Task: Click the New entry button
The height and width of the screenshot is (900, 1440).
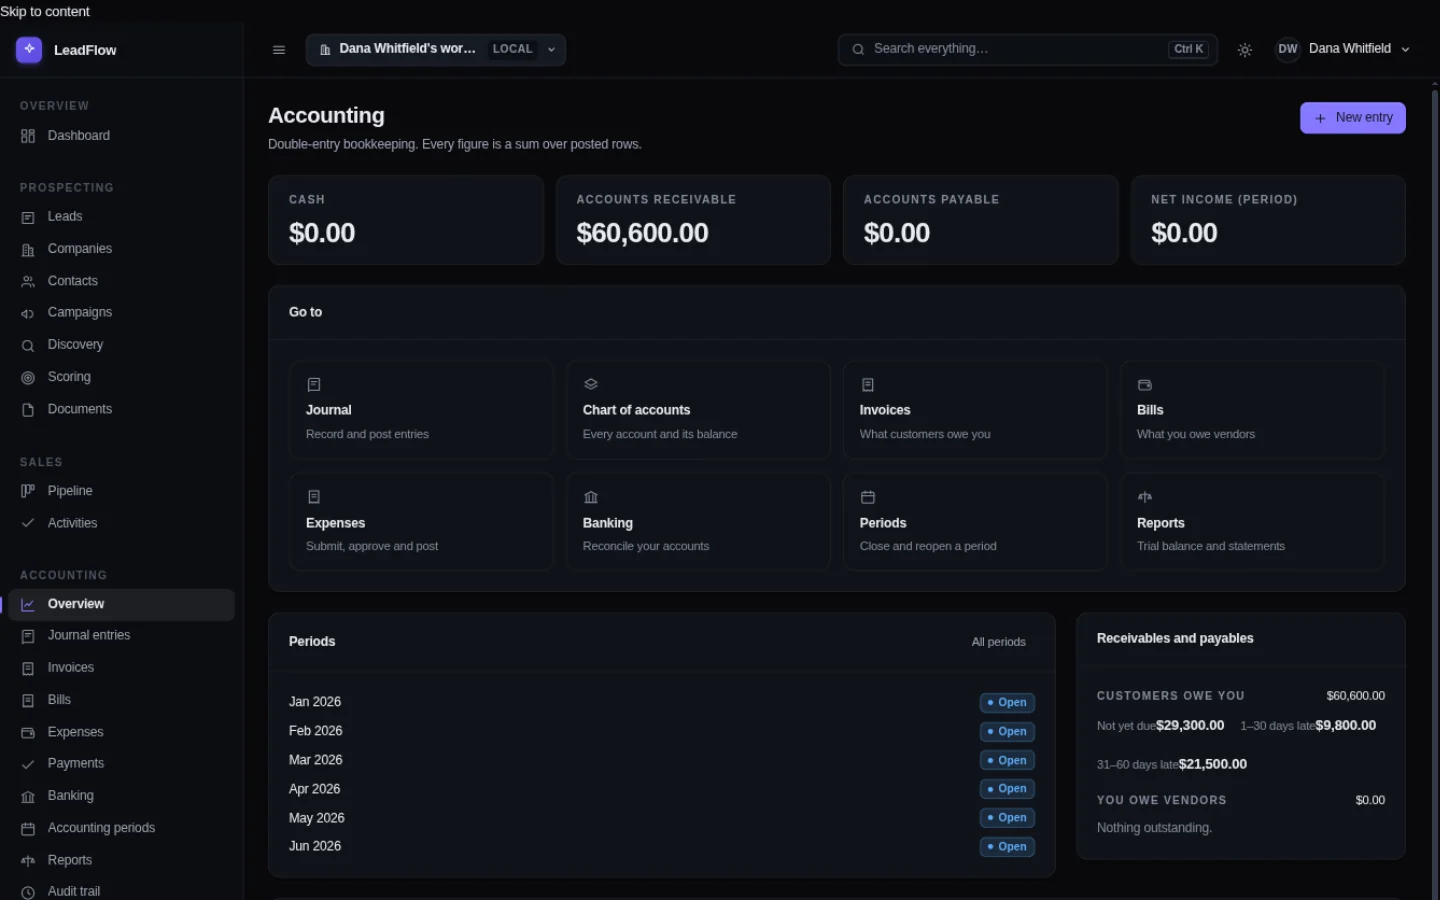Action: pos(1353,118)
